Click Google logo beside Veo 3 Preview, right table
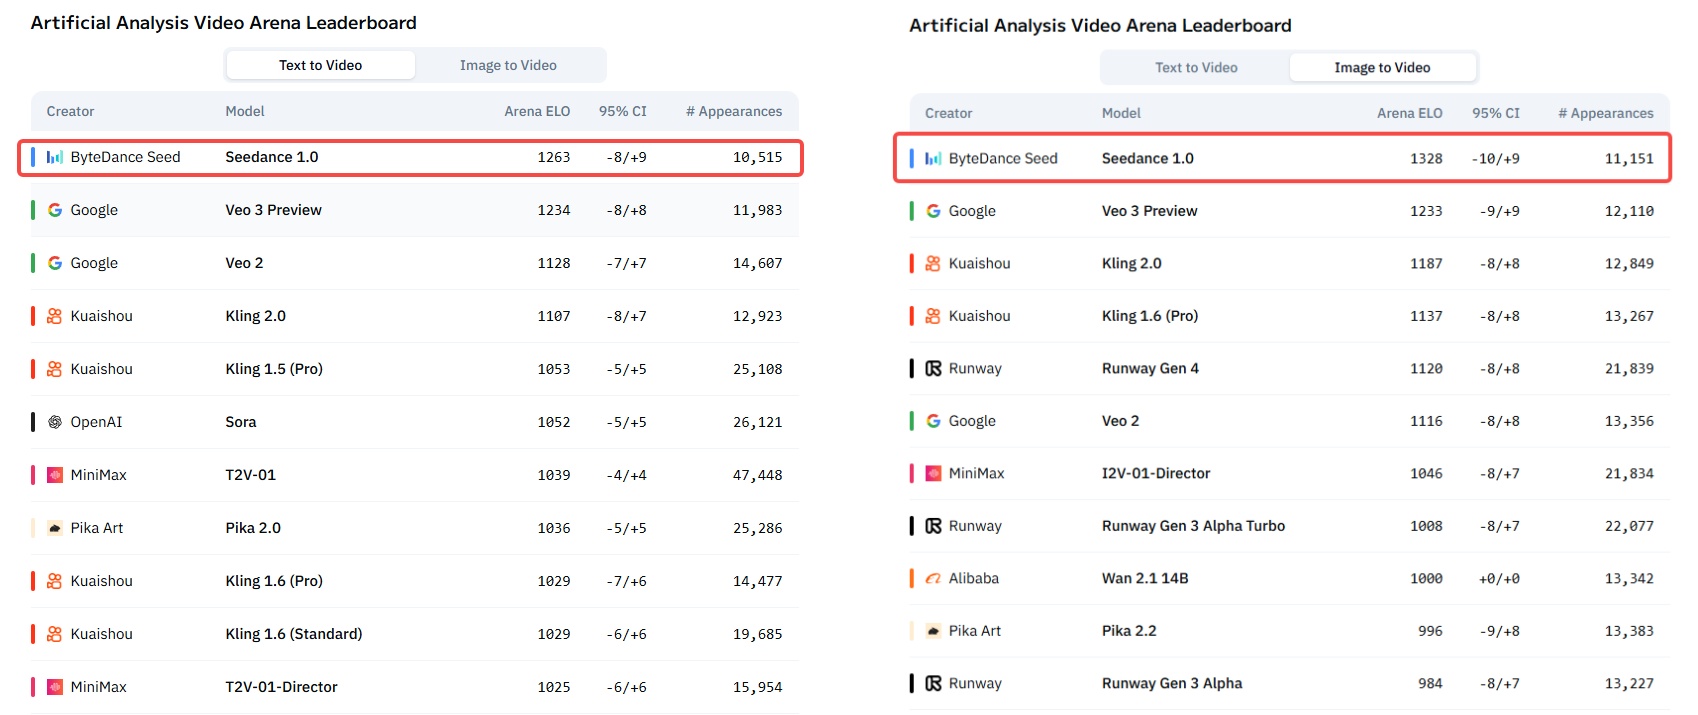 (x=933, y=211)
